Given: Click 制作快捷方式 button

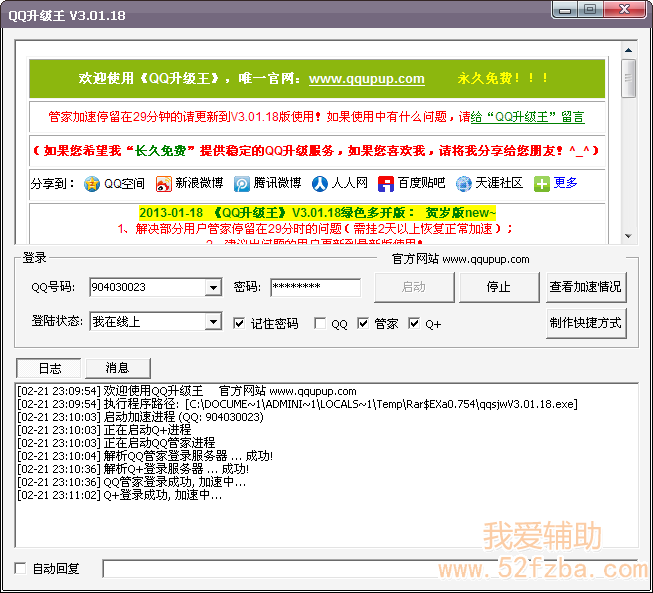Looking at the screenshot, I should pos(586,323).
